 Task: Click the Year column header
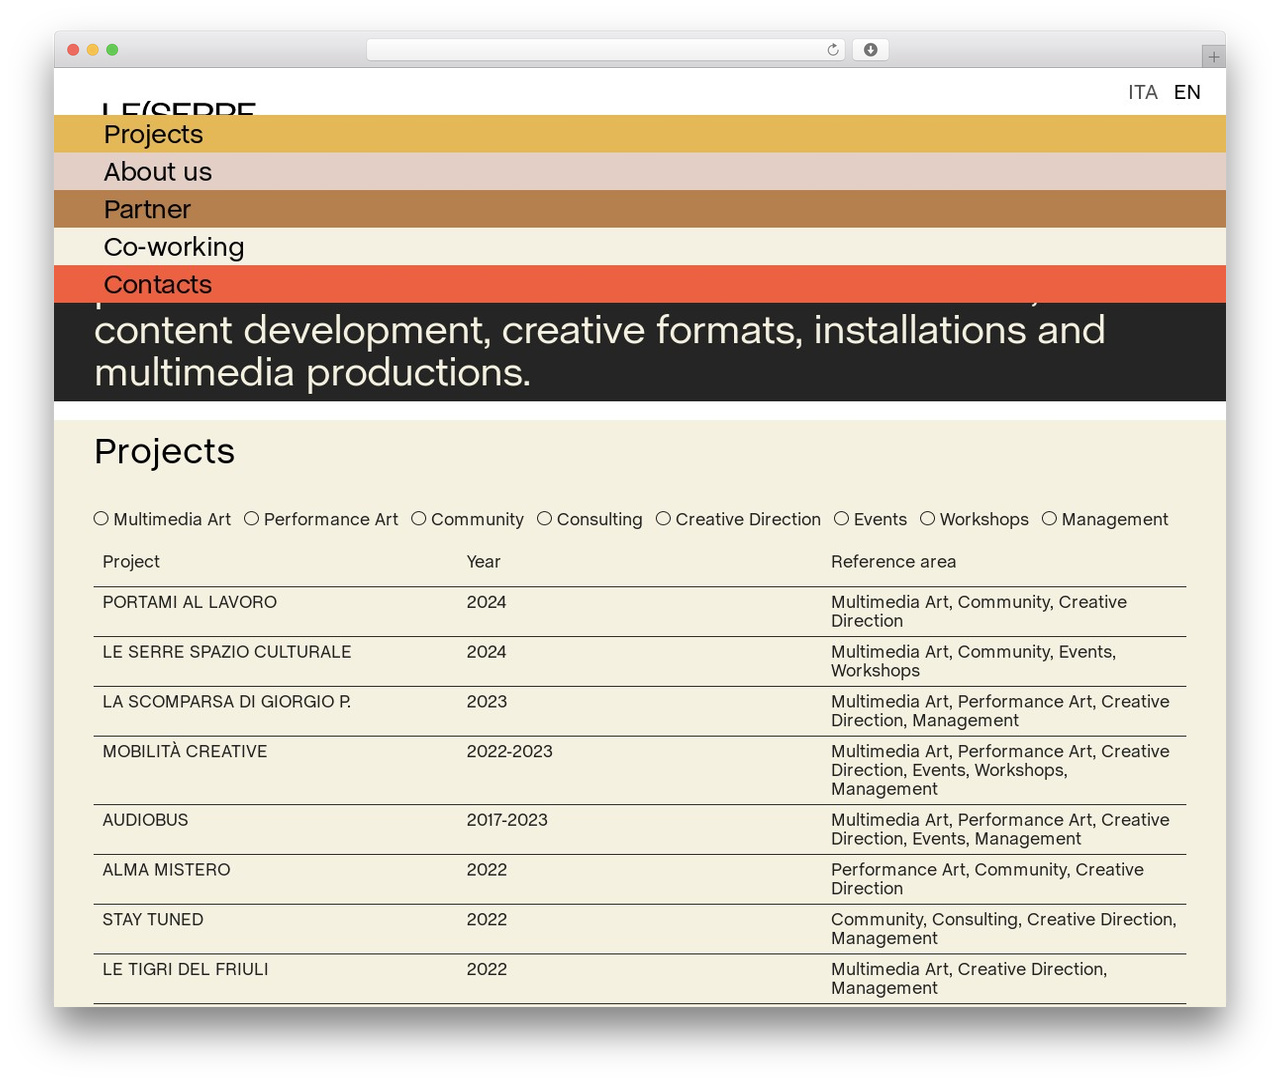pyautogui.click(x=483, y=562)
